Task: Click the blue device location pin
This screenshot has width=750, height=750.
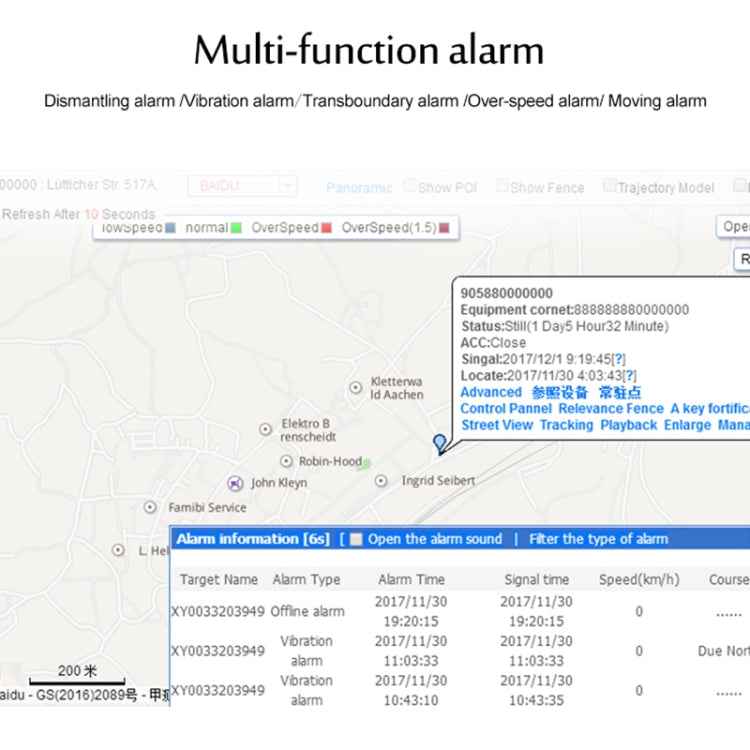Action: [x=438, y=443]
